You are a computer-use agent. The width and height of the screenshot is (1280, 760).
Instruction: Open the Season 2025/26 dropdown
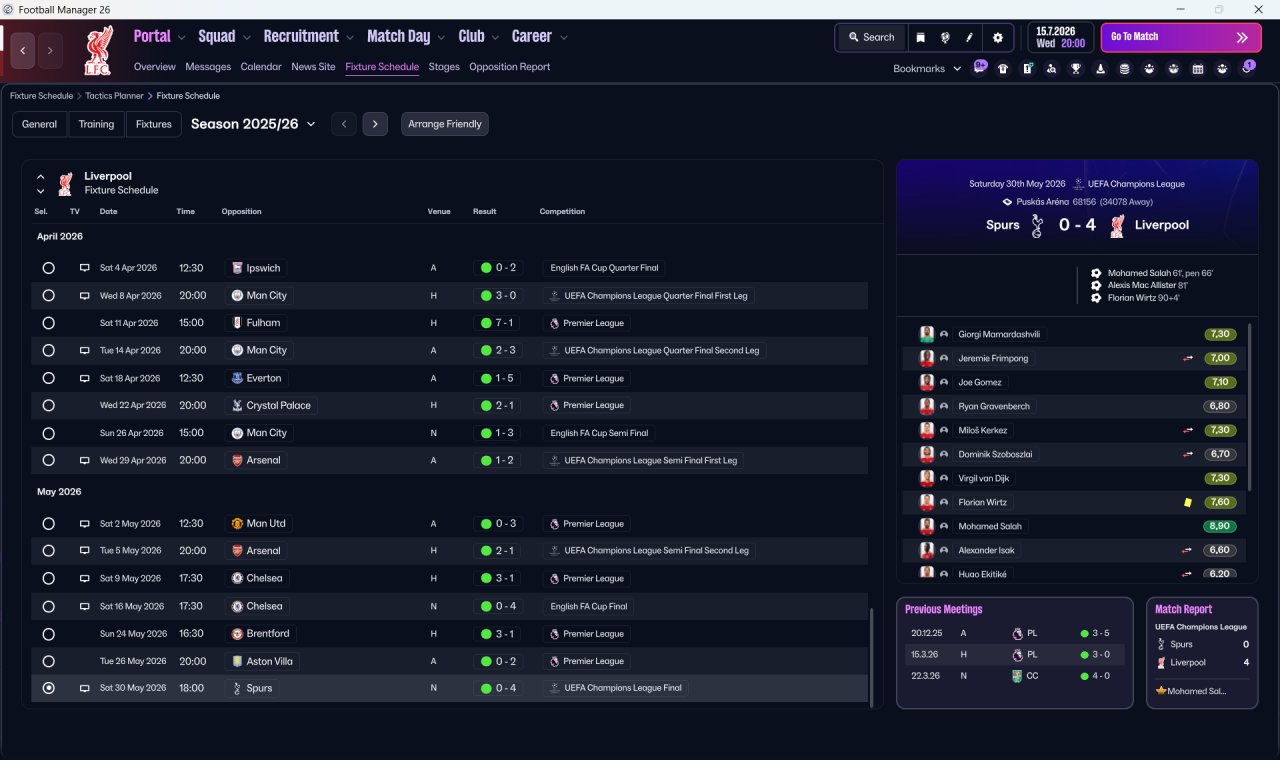tap(253, 124)
